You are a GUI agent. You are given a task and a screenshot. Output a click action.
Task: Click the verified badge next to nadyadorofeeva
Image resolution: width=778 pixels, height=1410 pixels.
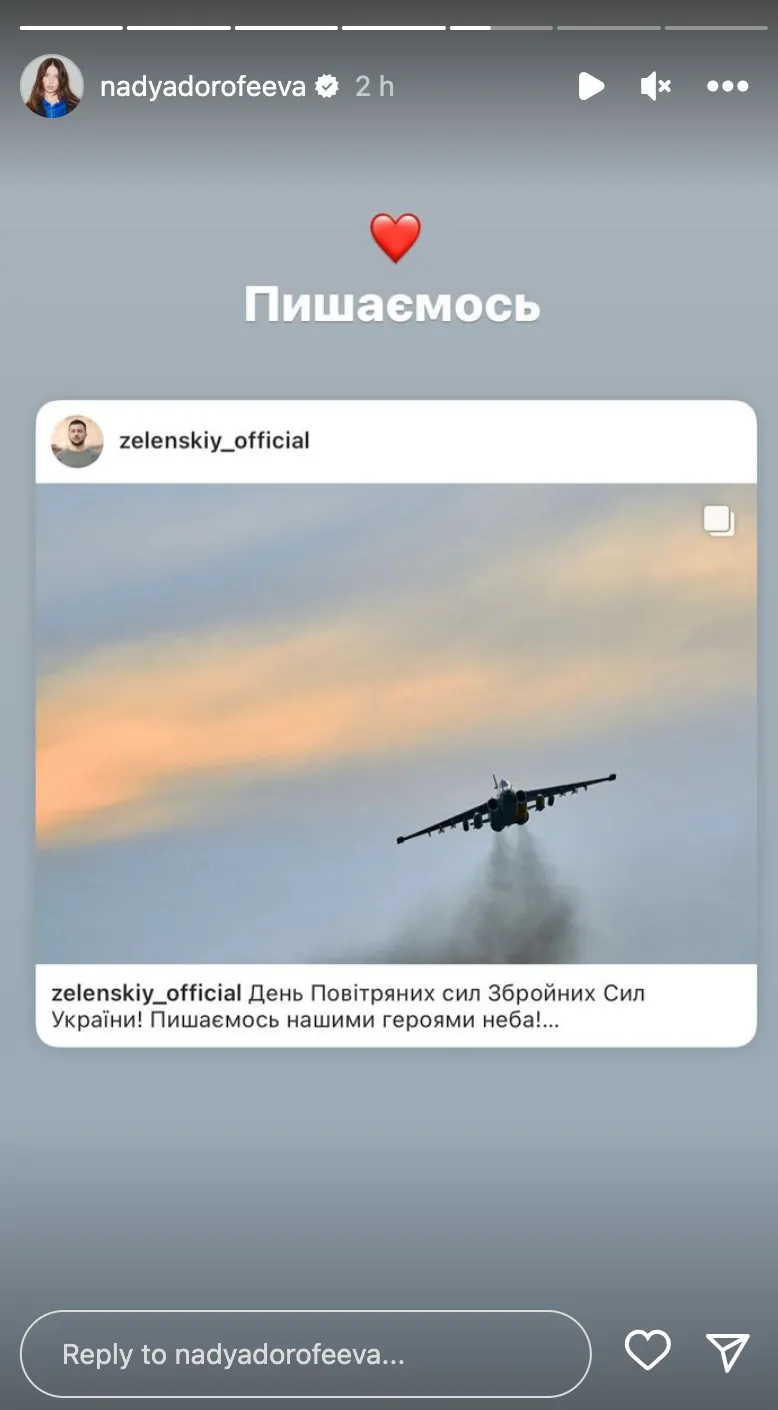click(x=327, y=87)
